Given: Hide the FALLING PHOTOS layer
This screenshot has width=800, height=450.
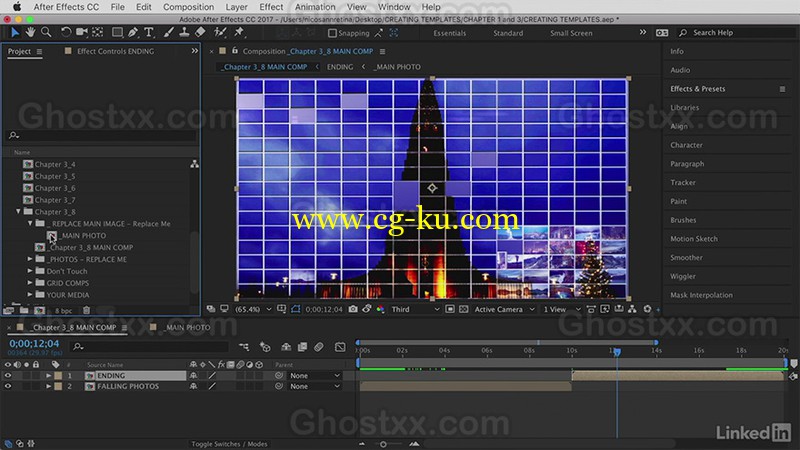Looking at the screenshot, I should pyautogui.click(x=8, y=386).
